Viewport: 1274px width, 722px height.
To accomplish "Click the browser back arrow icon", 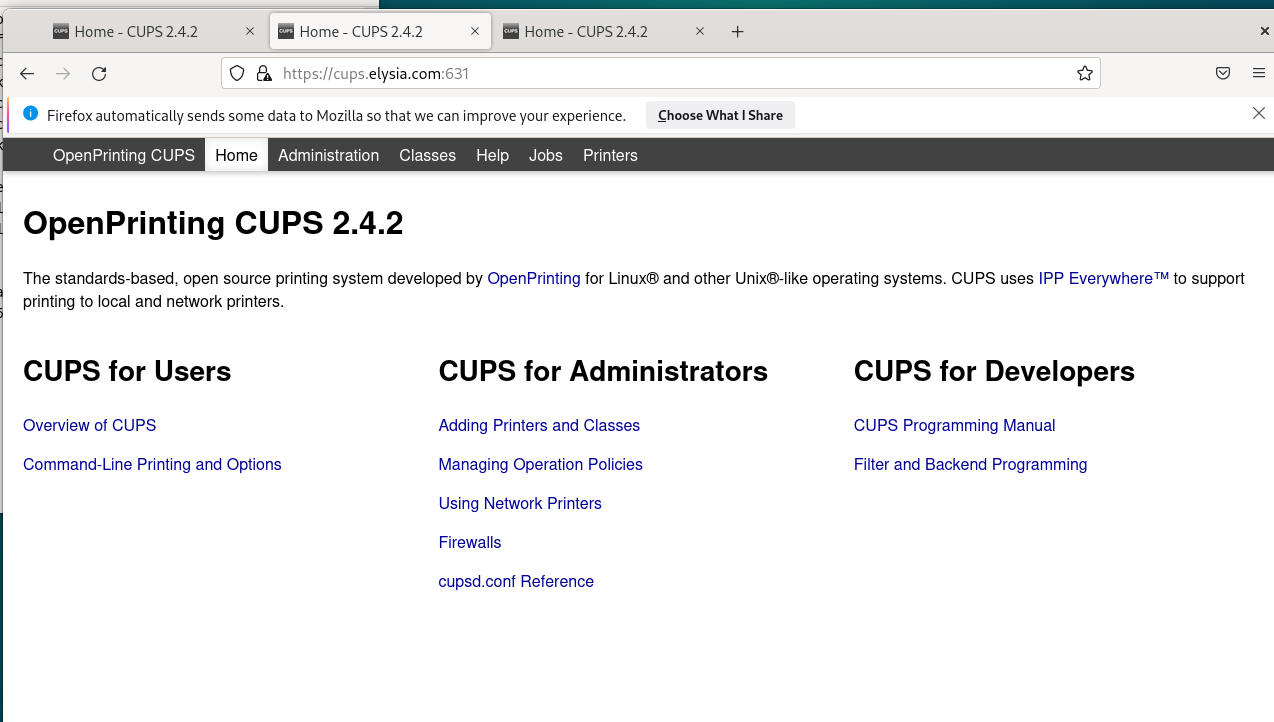I will coord(27,73).
